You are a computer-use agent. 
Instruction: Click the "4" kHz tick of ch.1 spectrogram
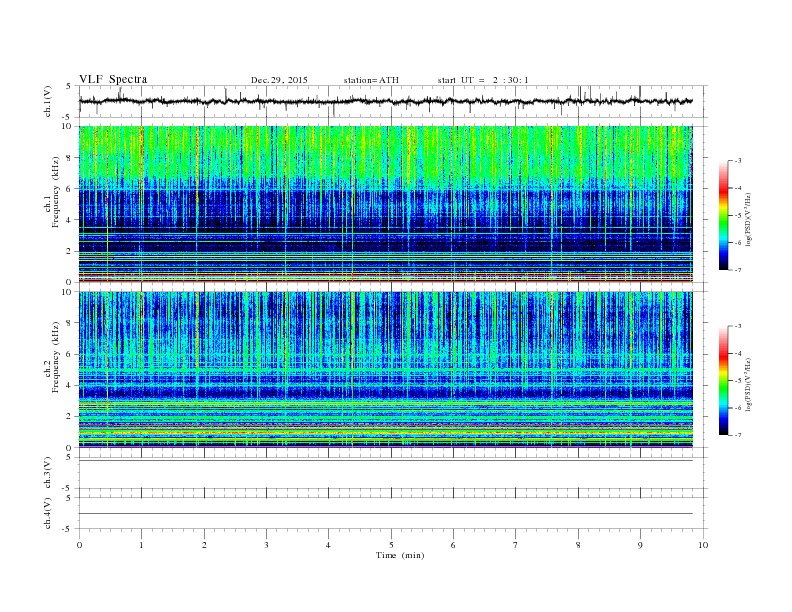click(x=70, y=220)
